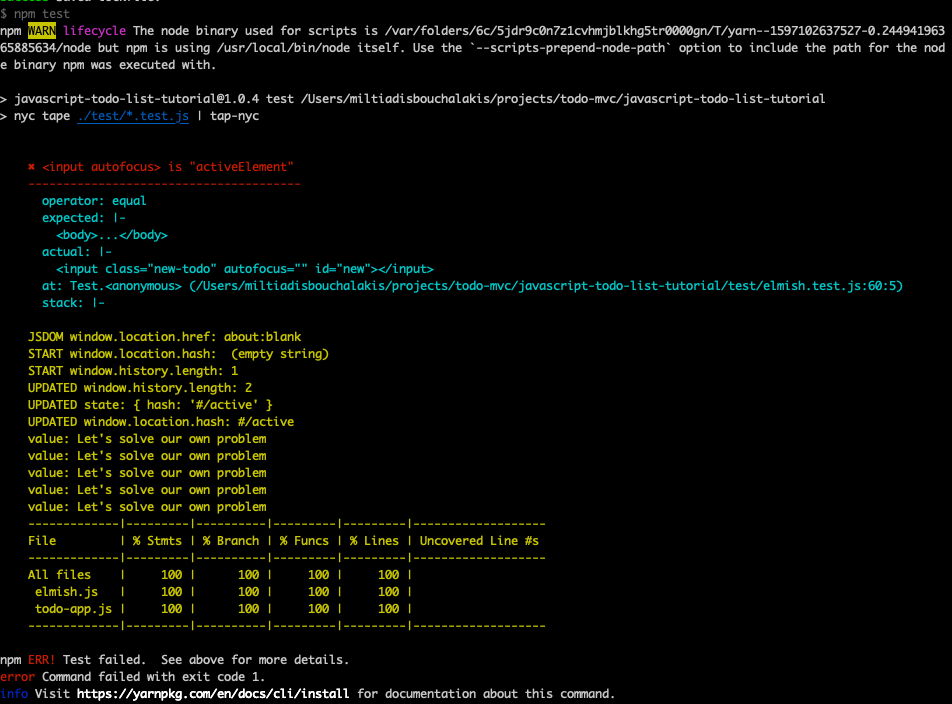The image size is (952, 704).
Task: Select the 'All files' coverage row label
Action: (60, 575)
